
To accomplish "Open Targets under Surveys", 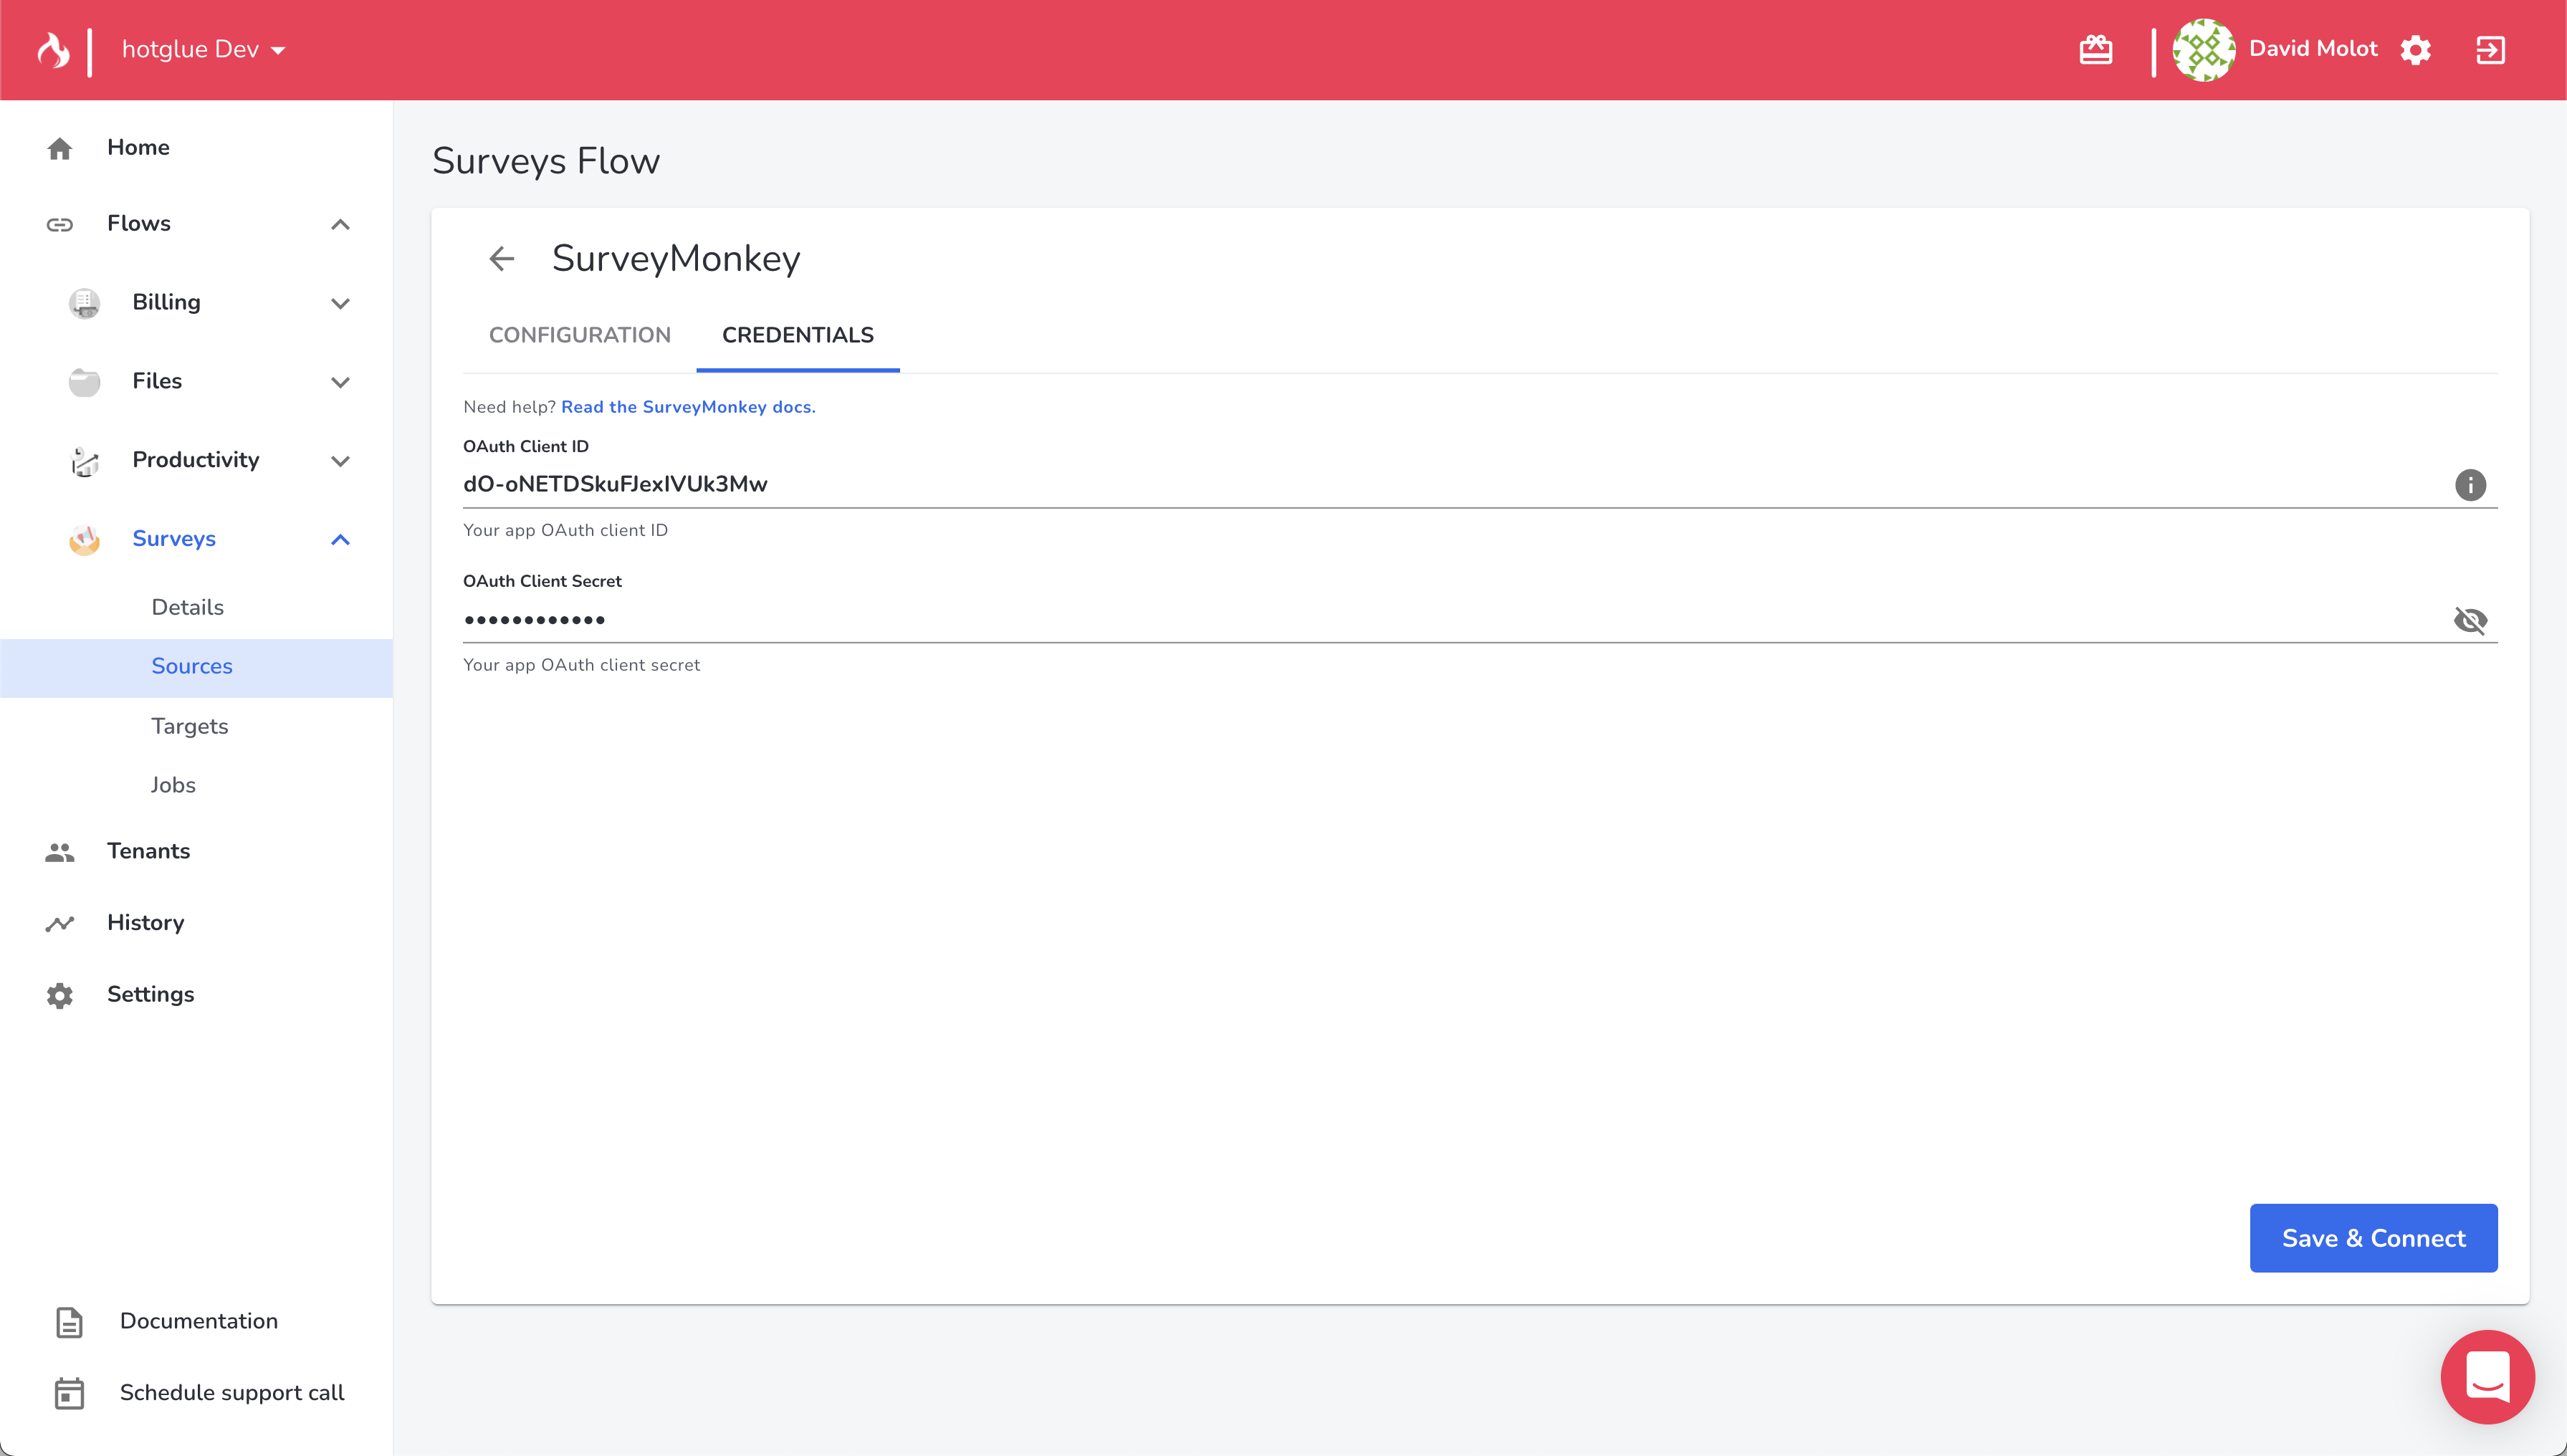I will (190, 726).
